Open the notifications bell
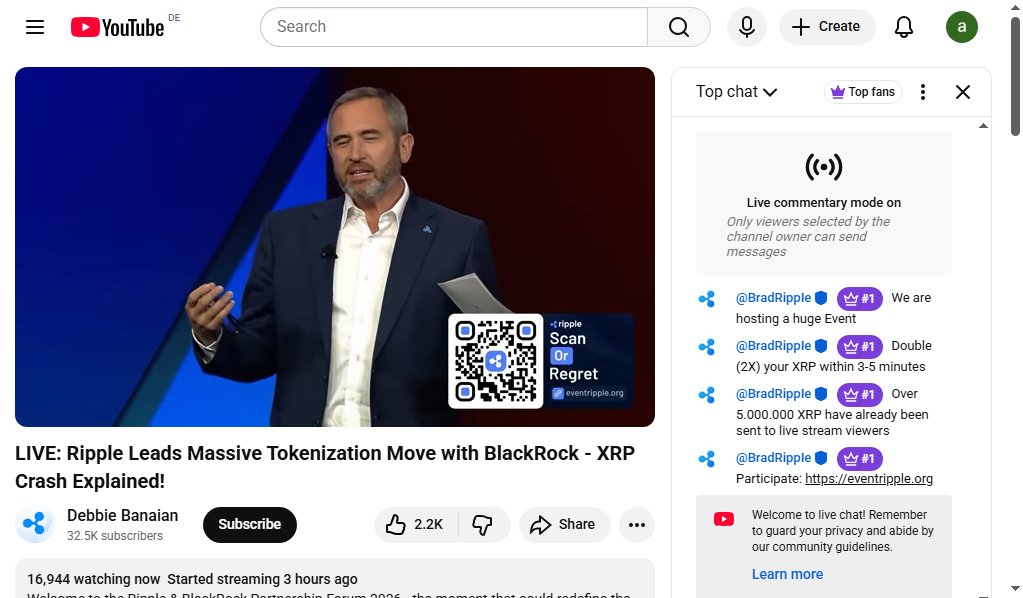The width and height of the screenshot is (1023, 598). pos(904,27)
